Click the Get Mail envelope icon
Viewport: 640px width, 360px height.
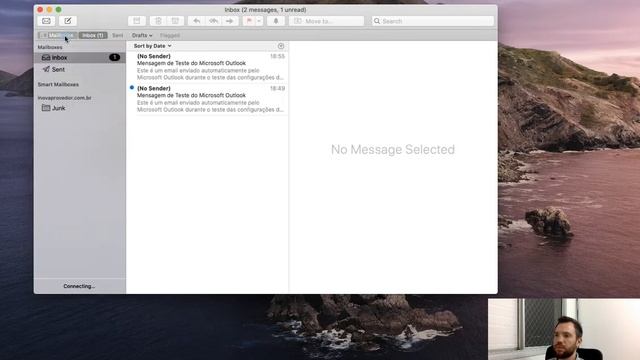pos(47,21)
